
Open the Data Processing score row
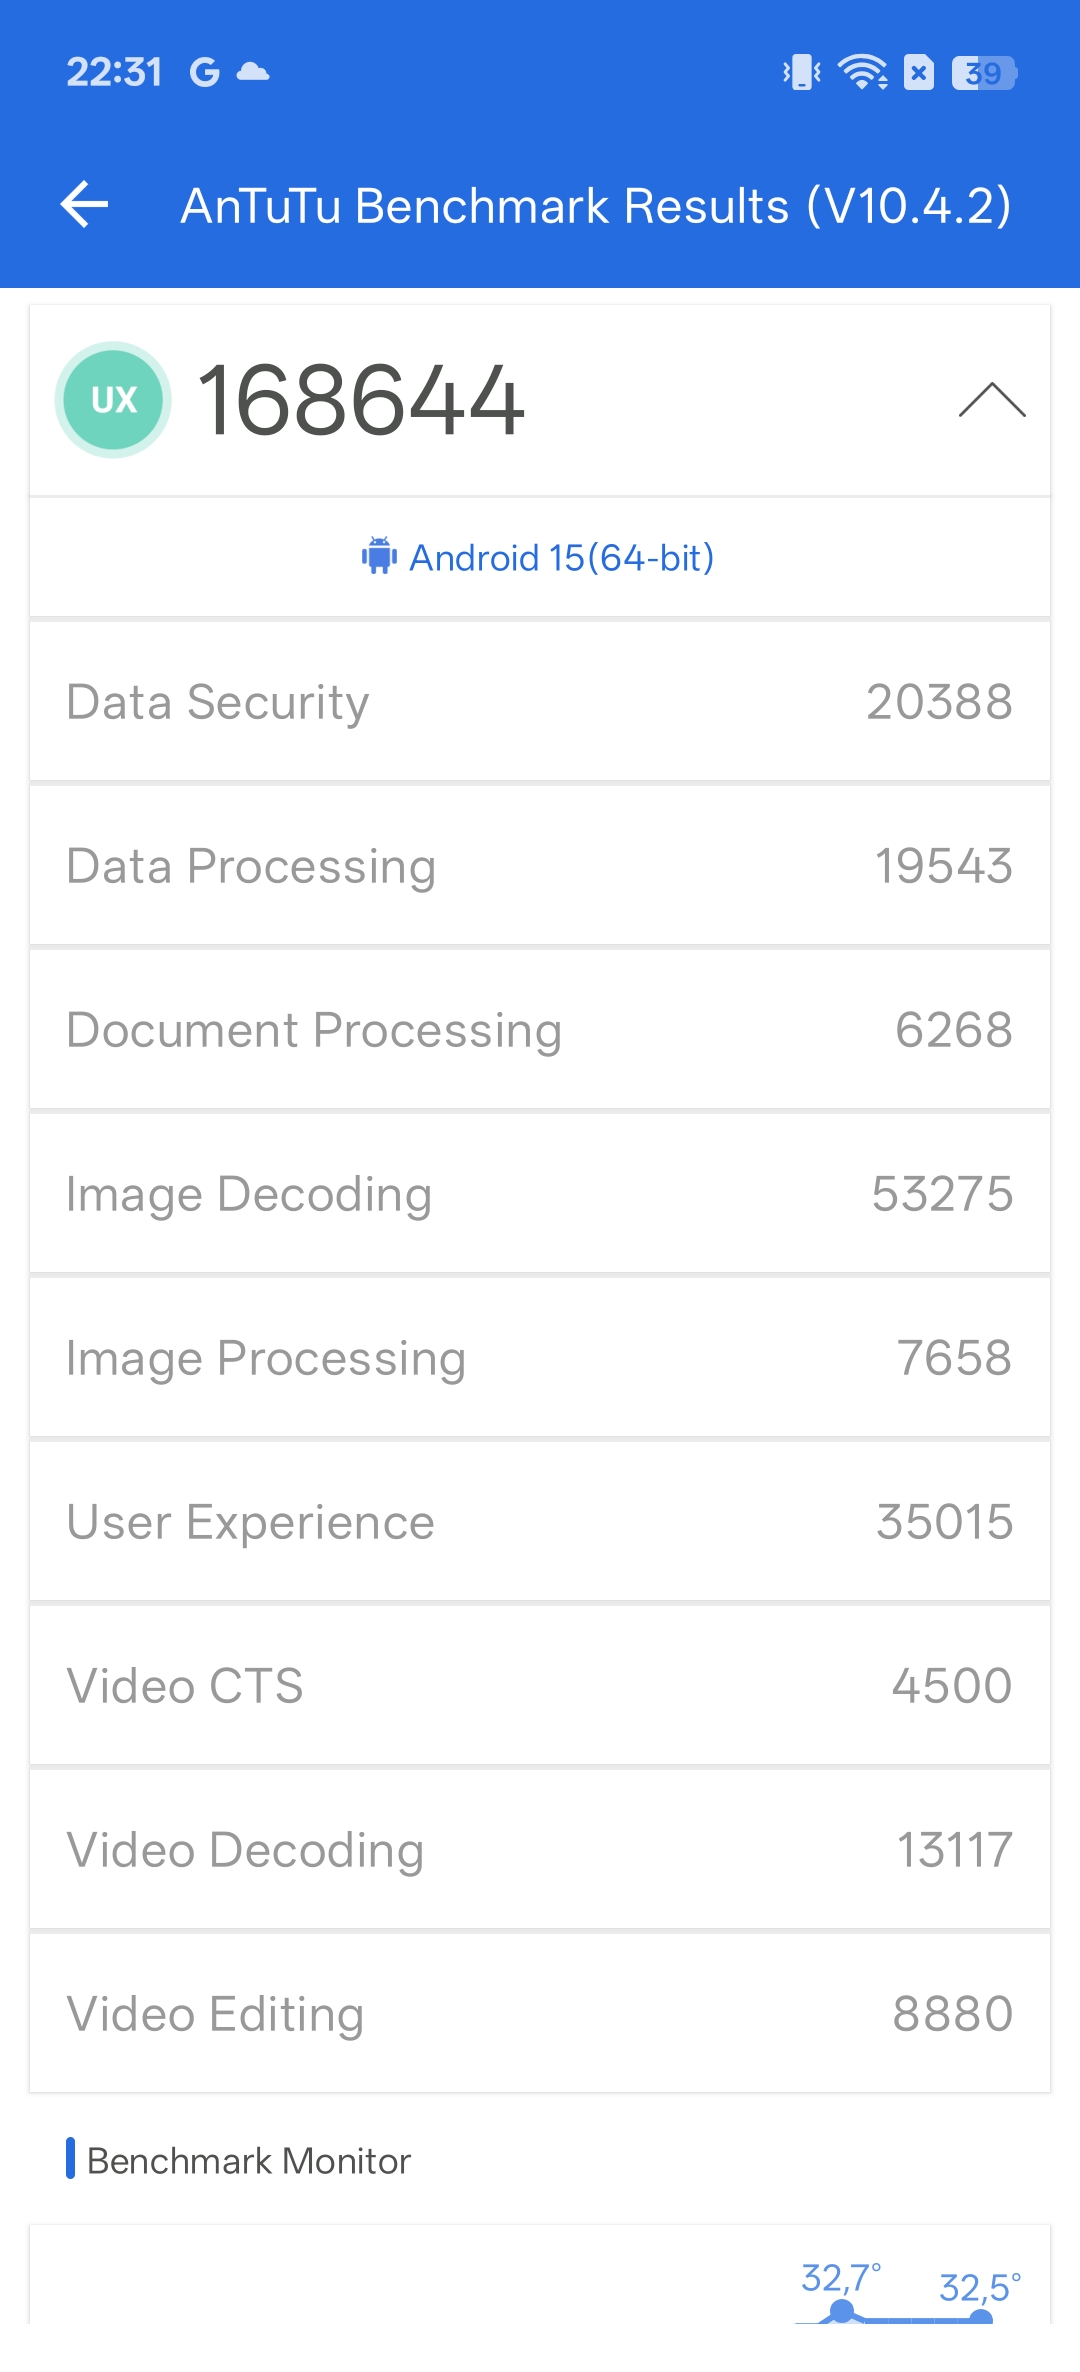[540, 866]
